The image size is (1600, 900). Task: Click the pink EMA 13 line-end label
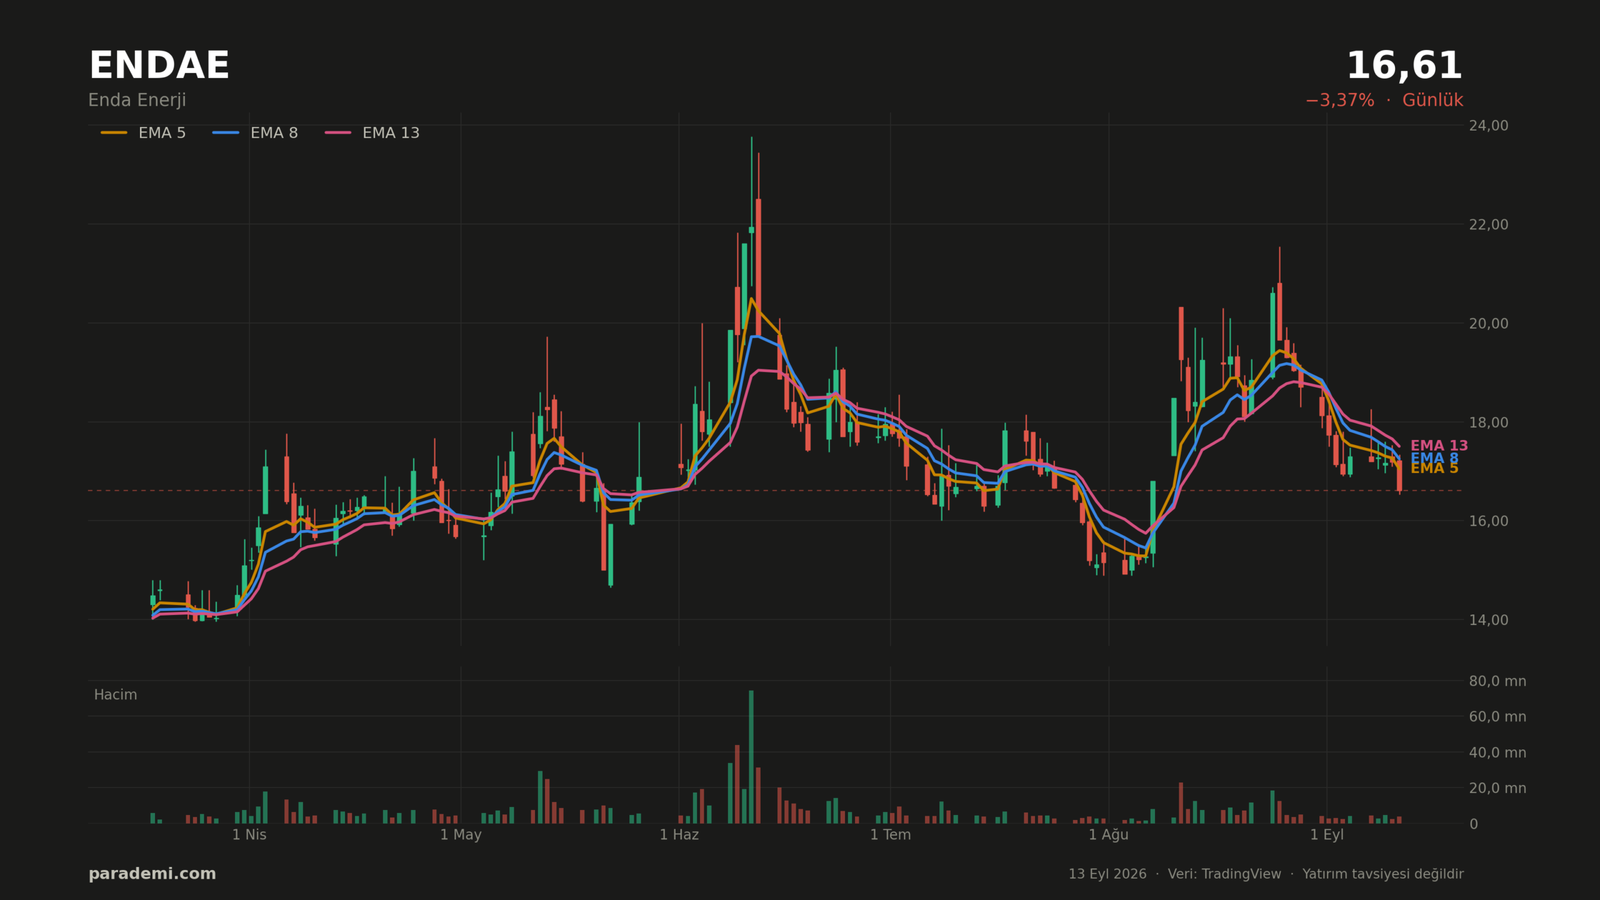click(1439, 446)
